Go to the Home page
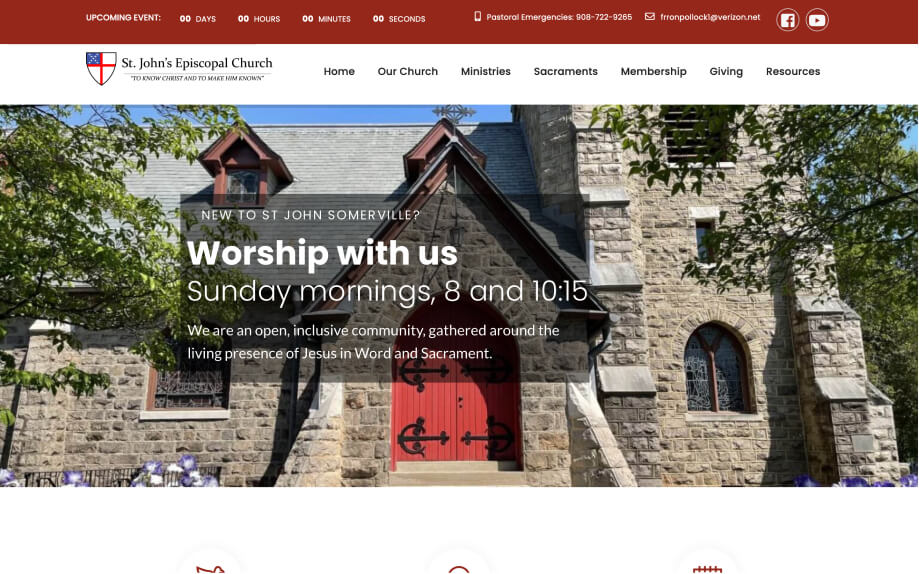 click(339, 72)
